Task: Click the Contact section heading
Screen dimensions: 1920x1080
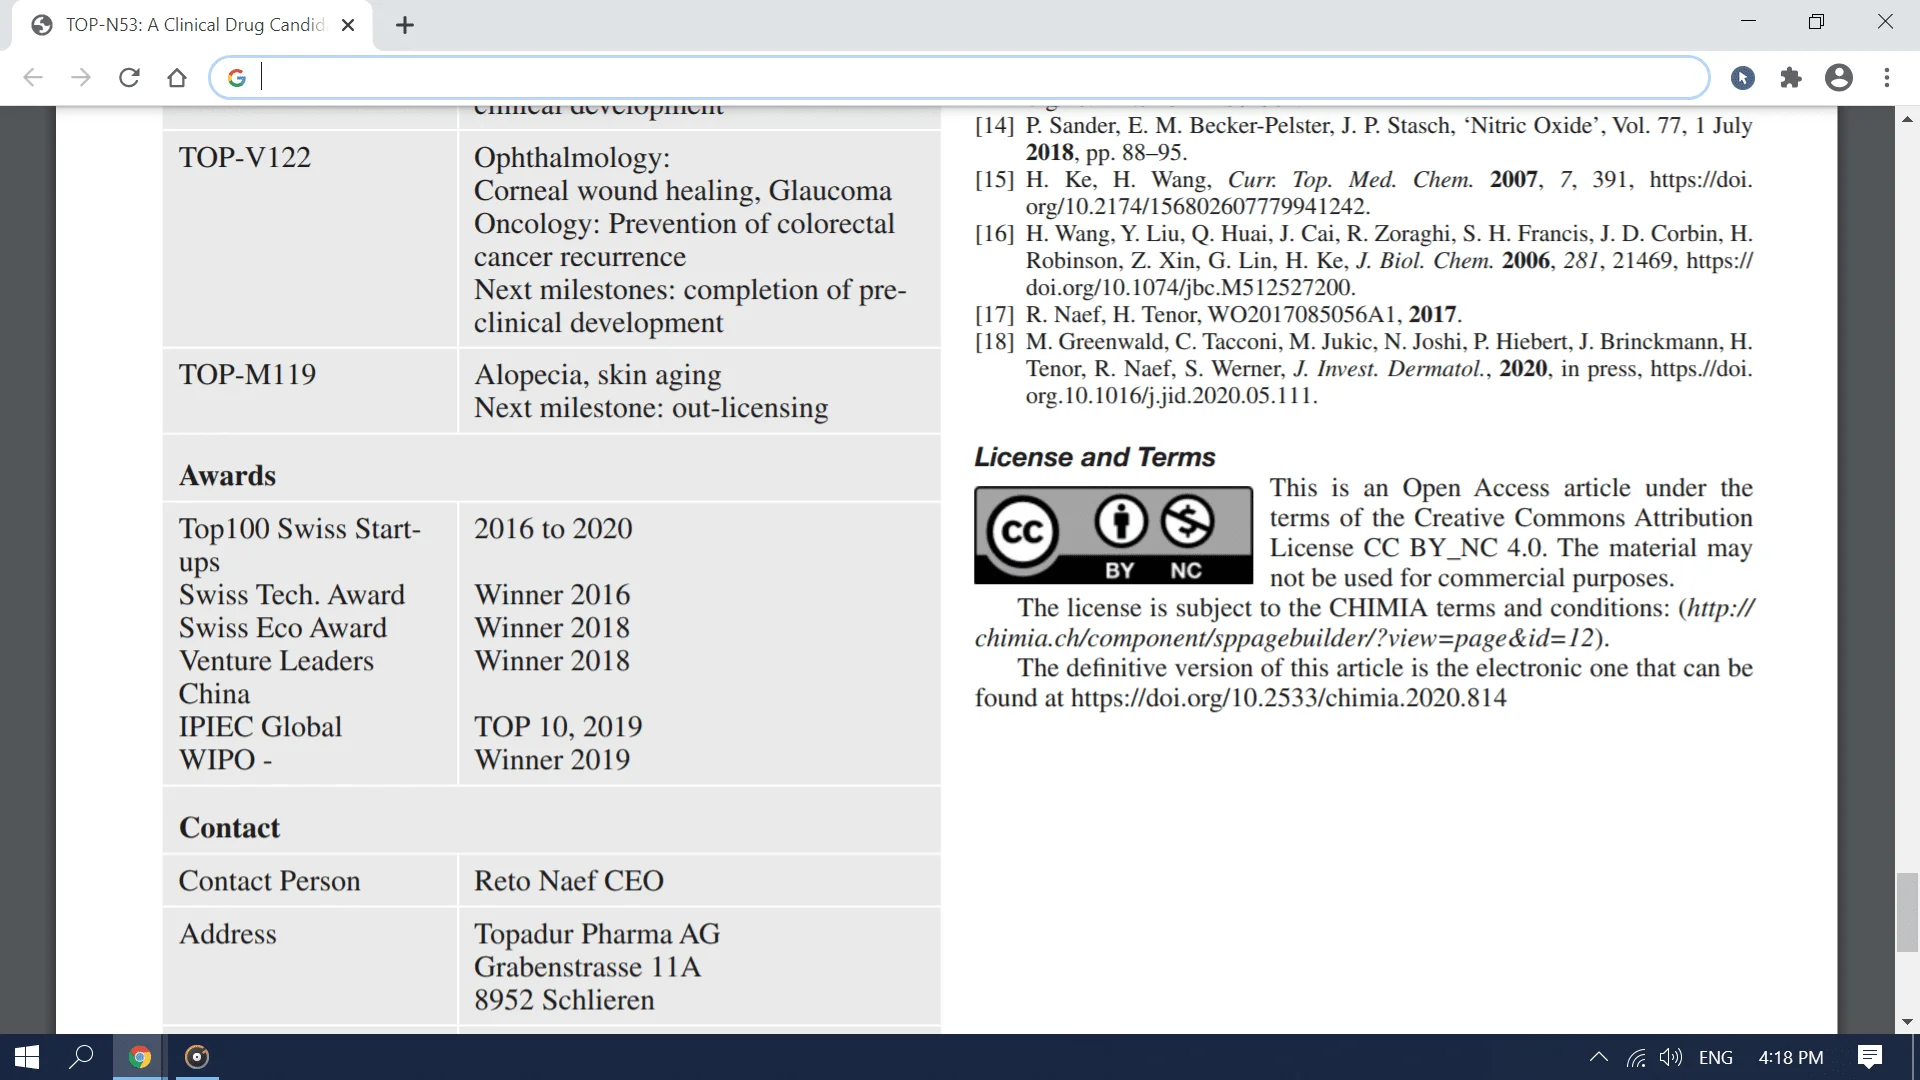Action: [229, 828]
